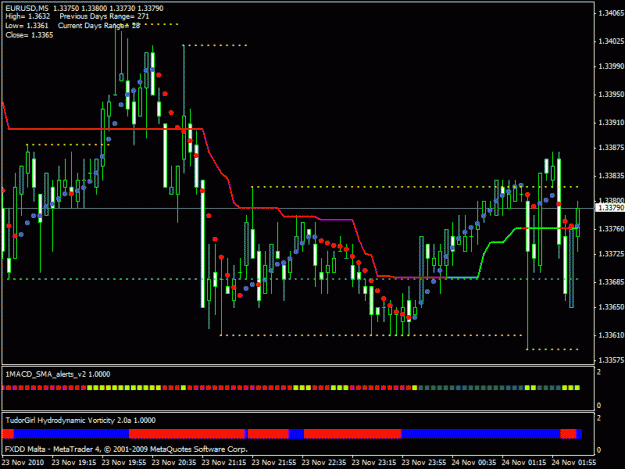Click the 1.34065 price axis label
The image size is (625, 469).
coord(611,13)
